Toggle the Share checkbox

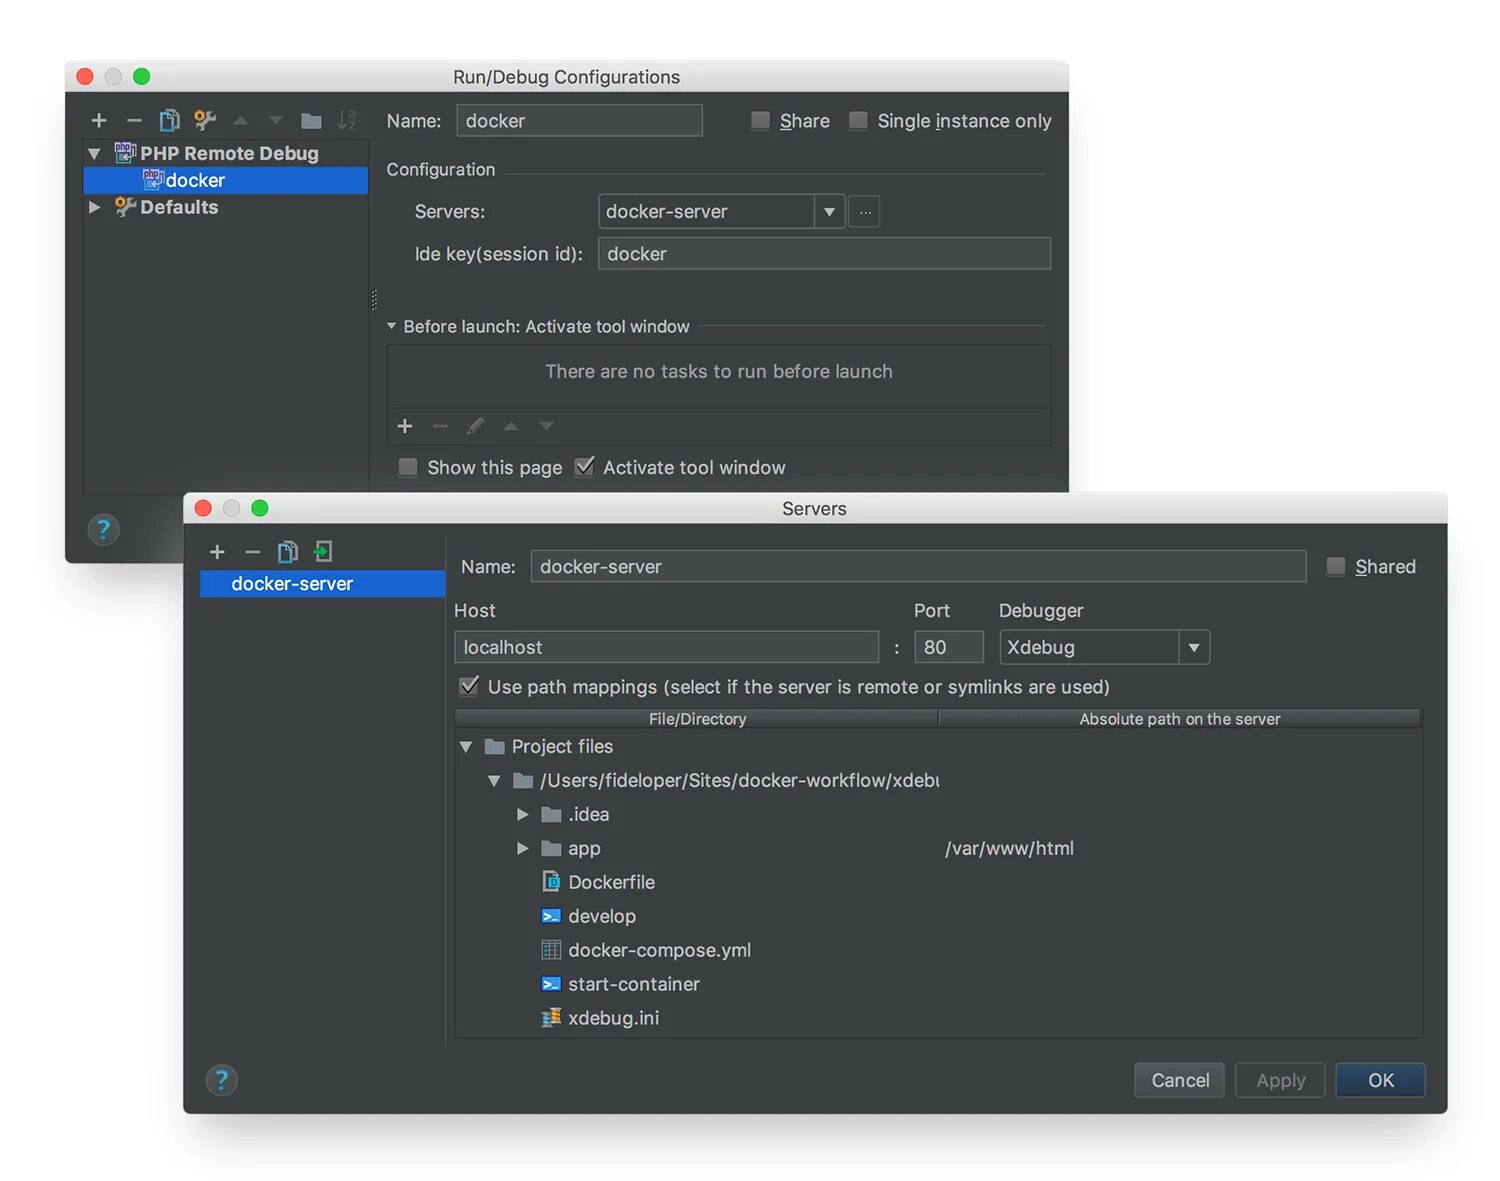click(x=761, y=121)
